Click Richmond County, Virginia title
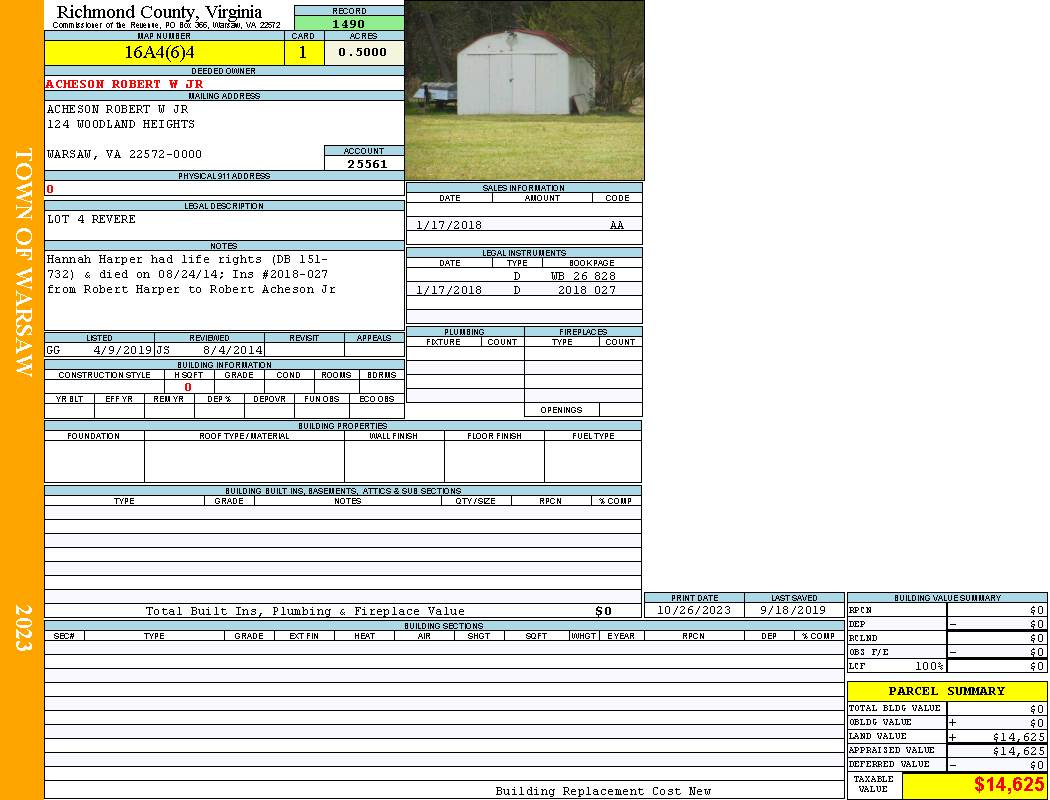The width and height of the screenshot is (1050, 800). click(x=159, y=12)
